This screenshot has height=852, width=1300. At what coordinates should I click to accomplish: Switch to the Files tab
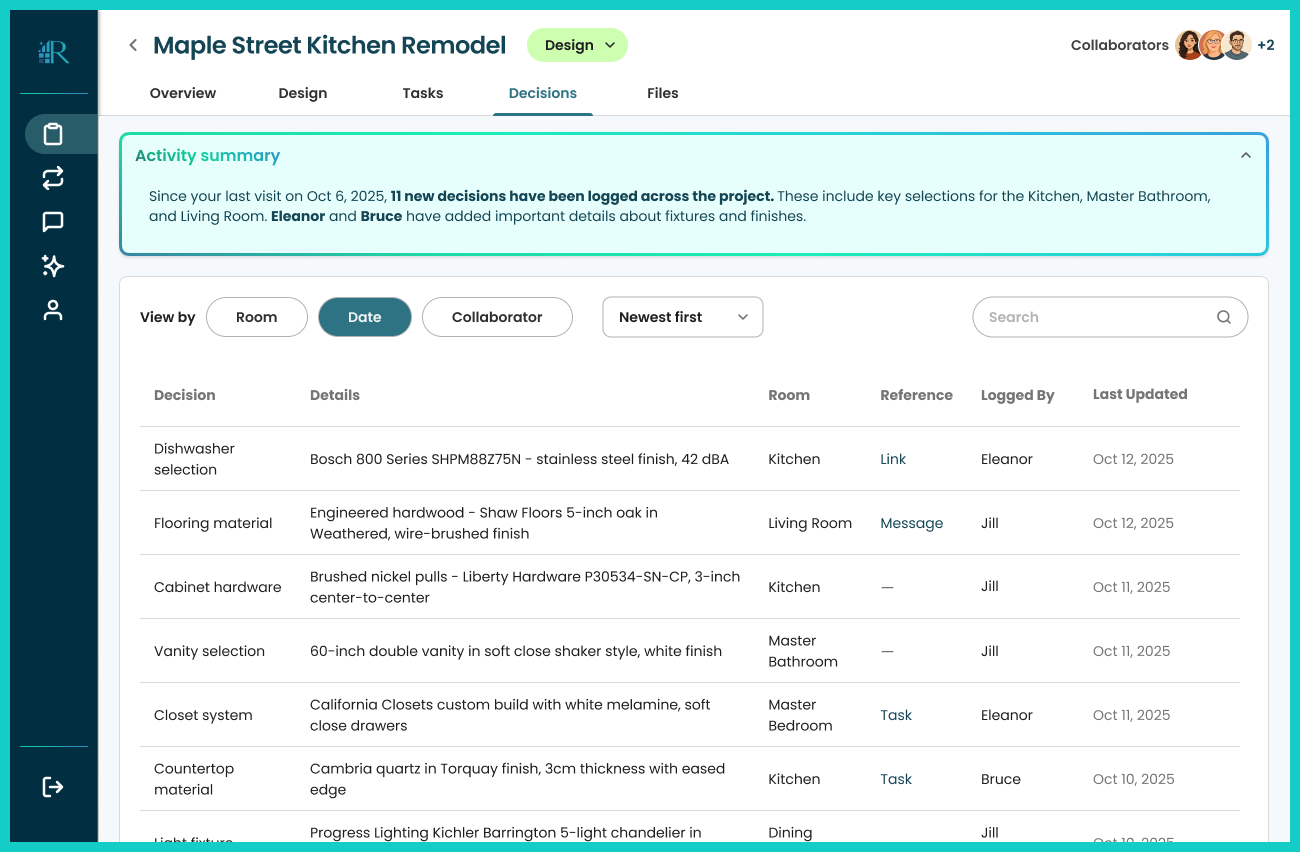663,93
